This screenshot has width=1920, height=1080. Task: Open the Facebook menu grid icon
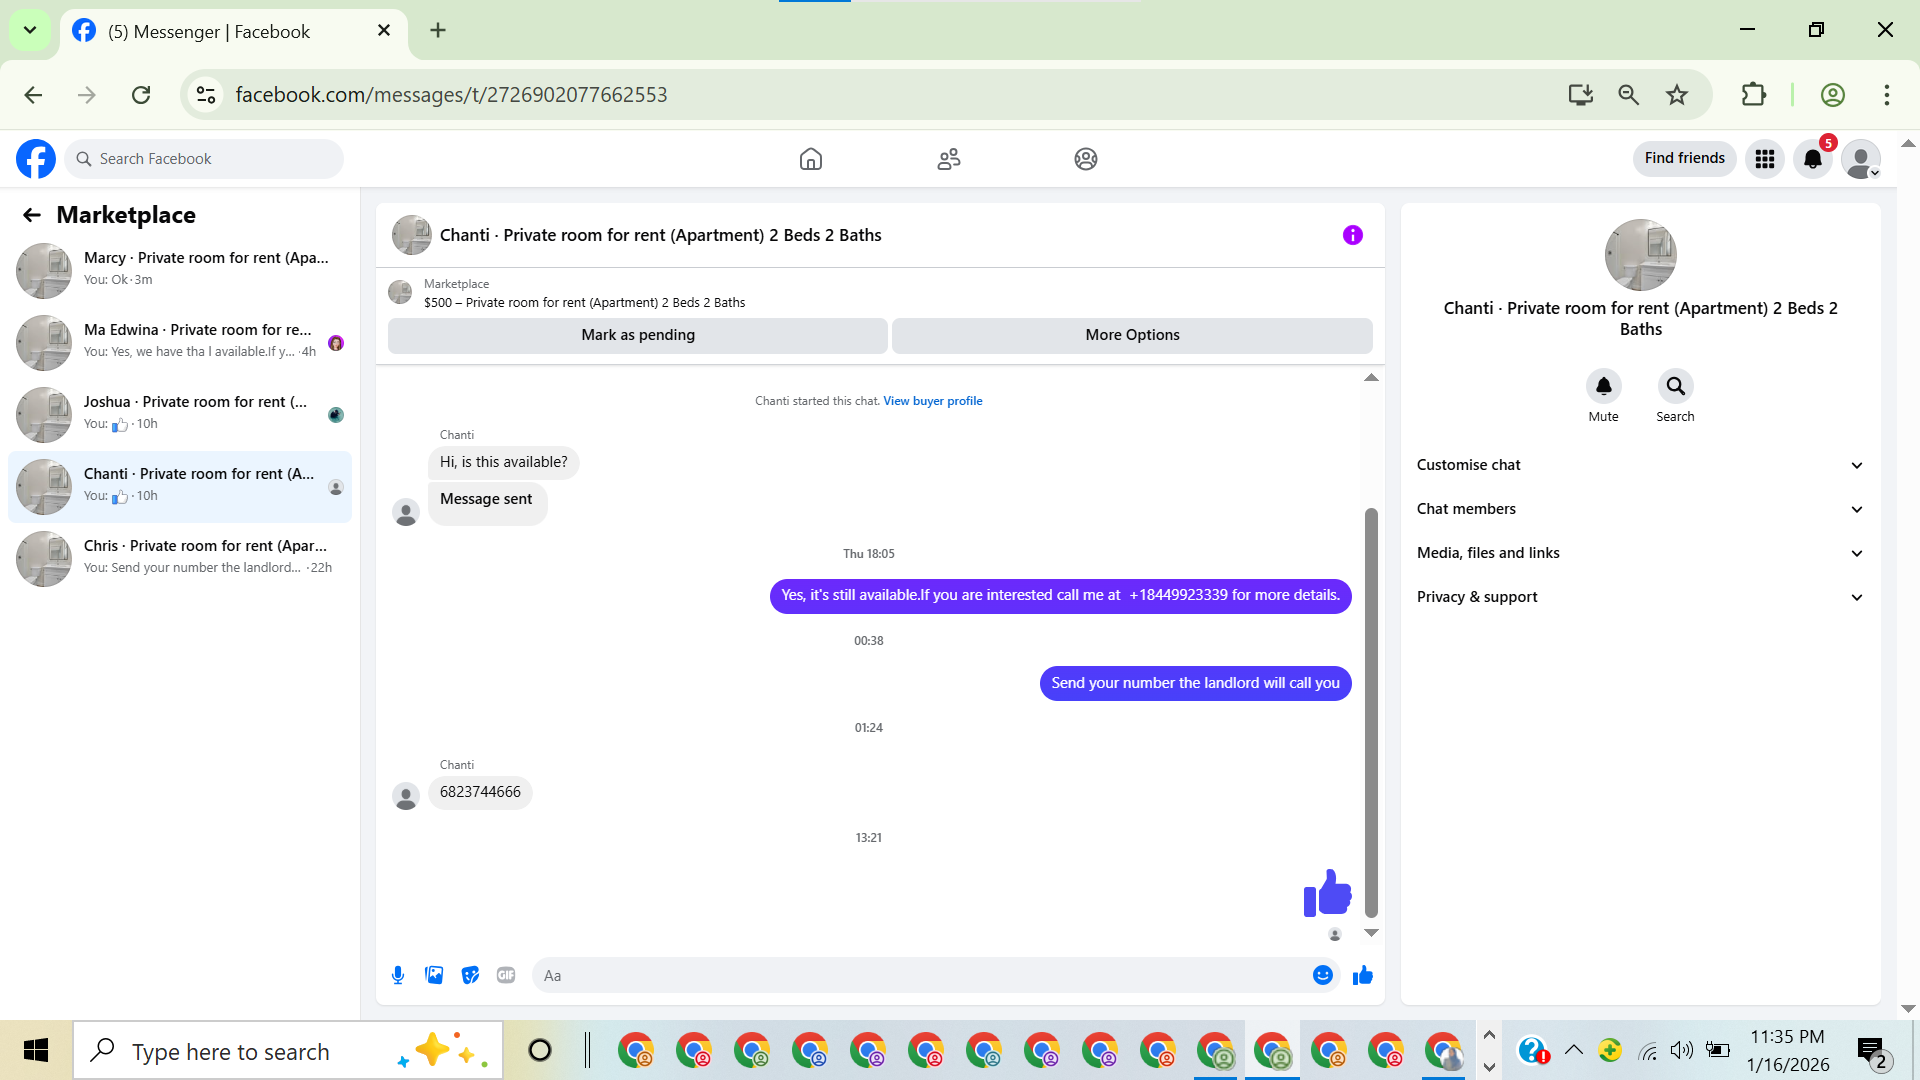click(x=1765, y=159)
